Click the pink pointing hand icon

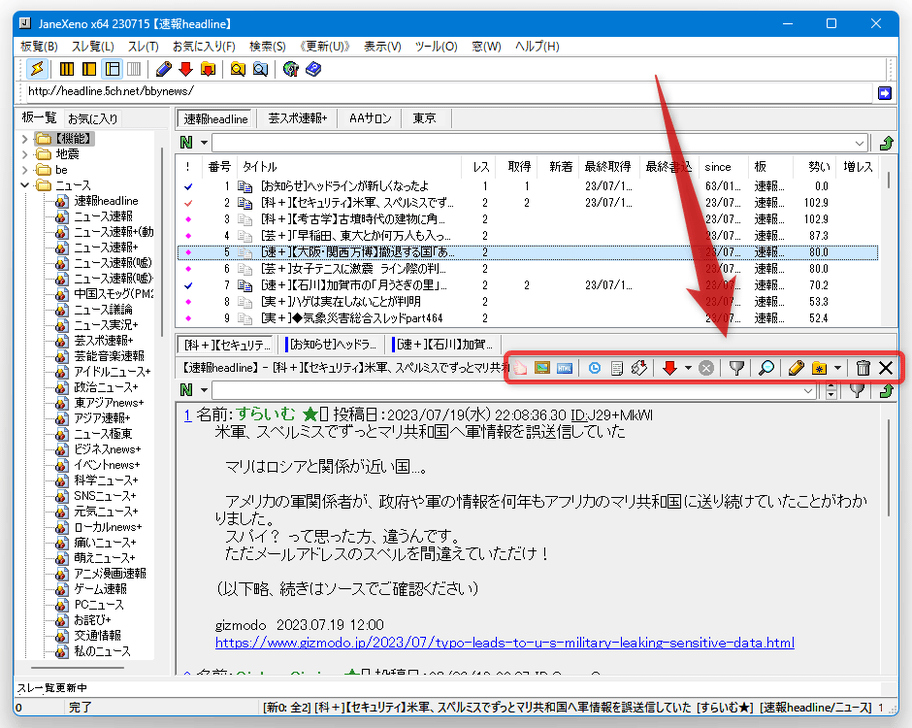[x=520, y=367]
